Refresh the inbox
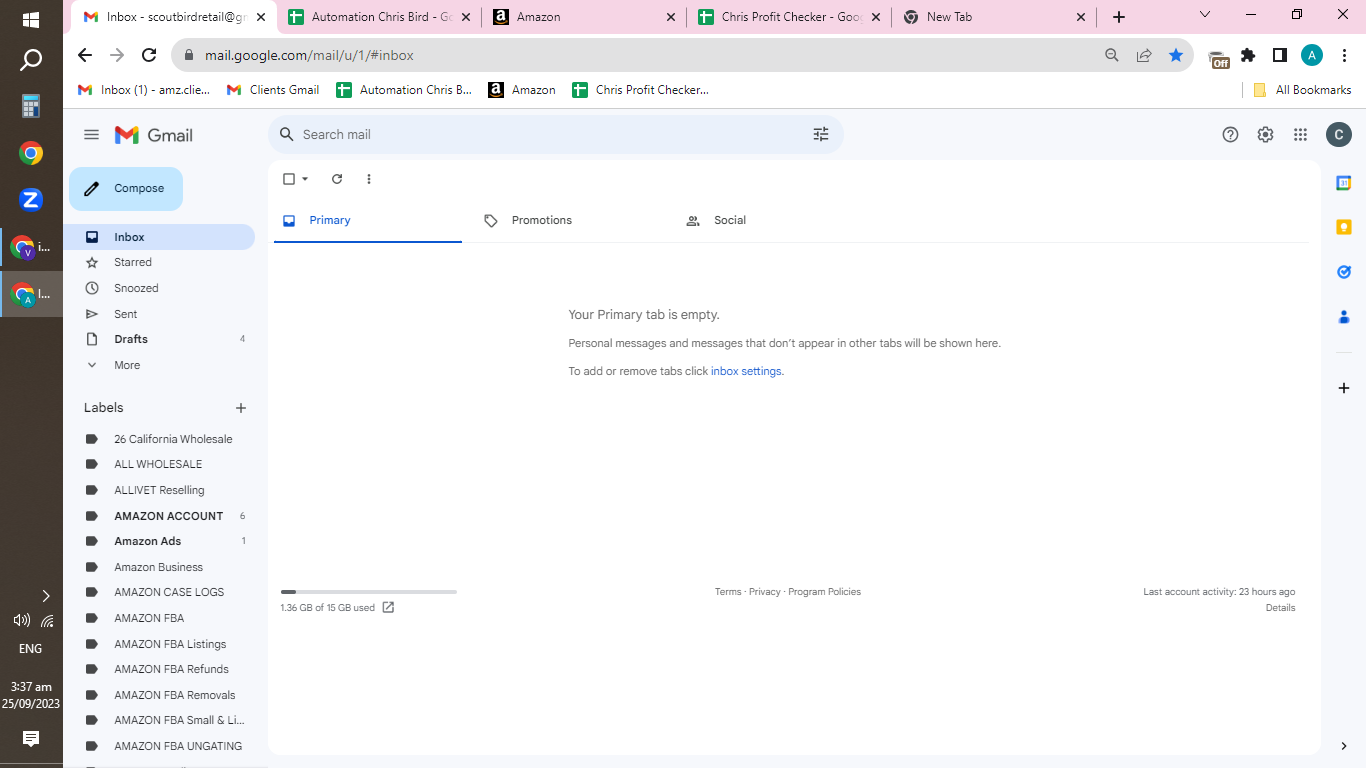This screenshot has height=768, width=1366. [337, 179]
